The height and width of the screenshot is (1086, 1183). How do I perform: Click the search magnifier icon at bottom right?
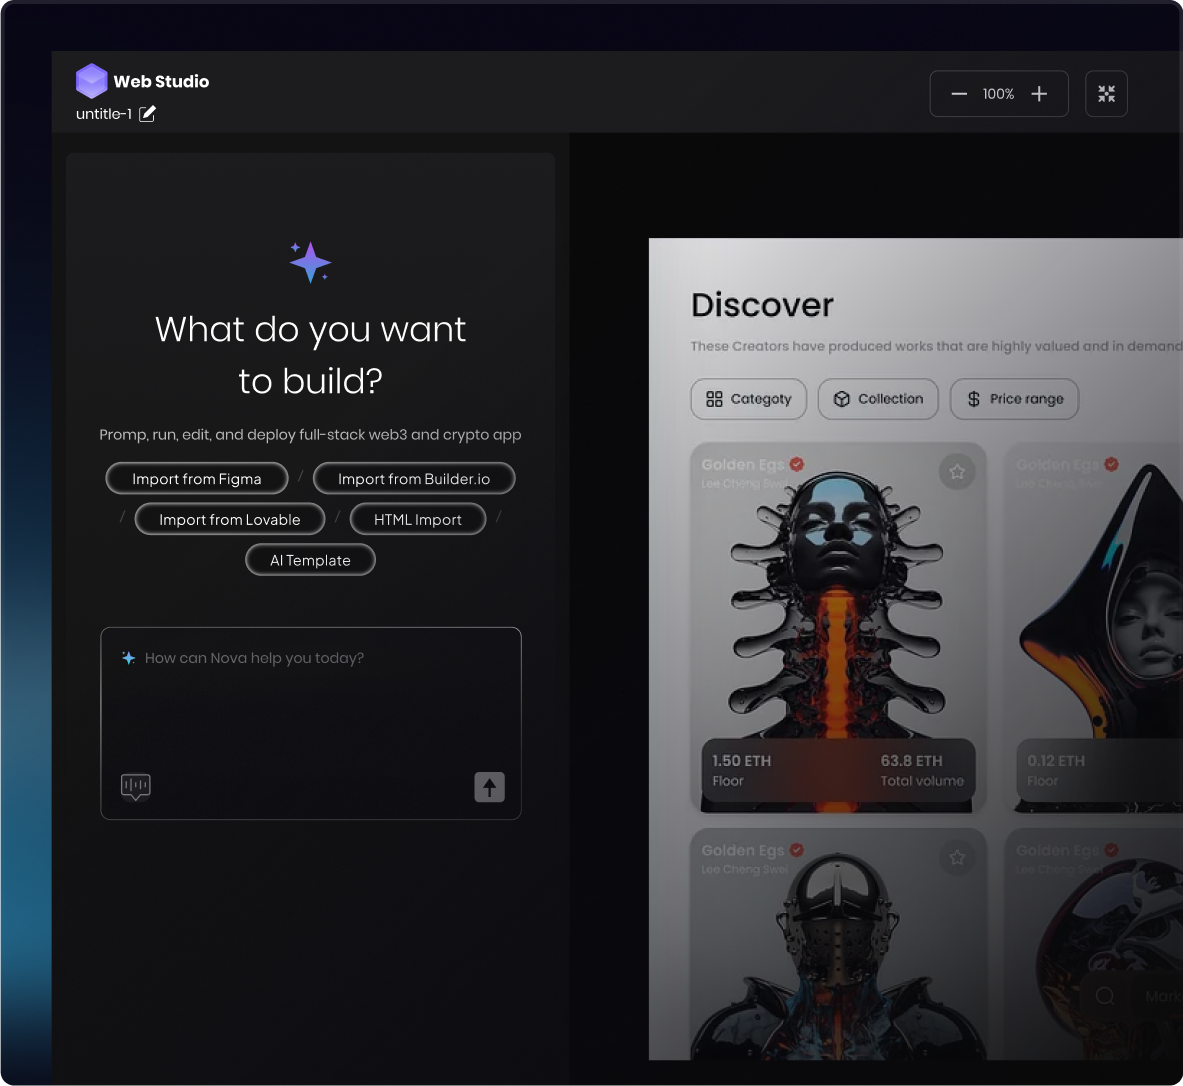(1105, 996)
